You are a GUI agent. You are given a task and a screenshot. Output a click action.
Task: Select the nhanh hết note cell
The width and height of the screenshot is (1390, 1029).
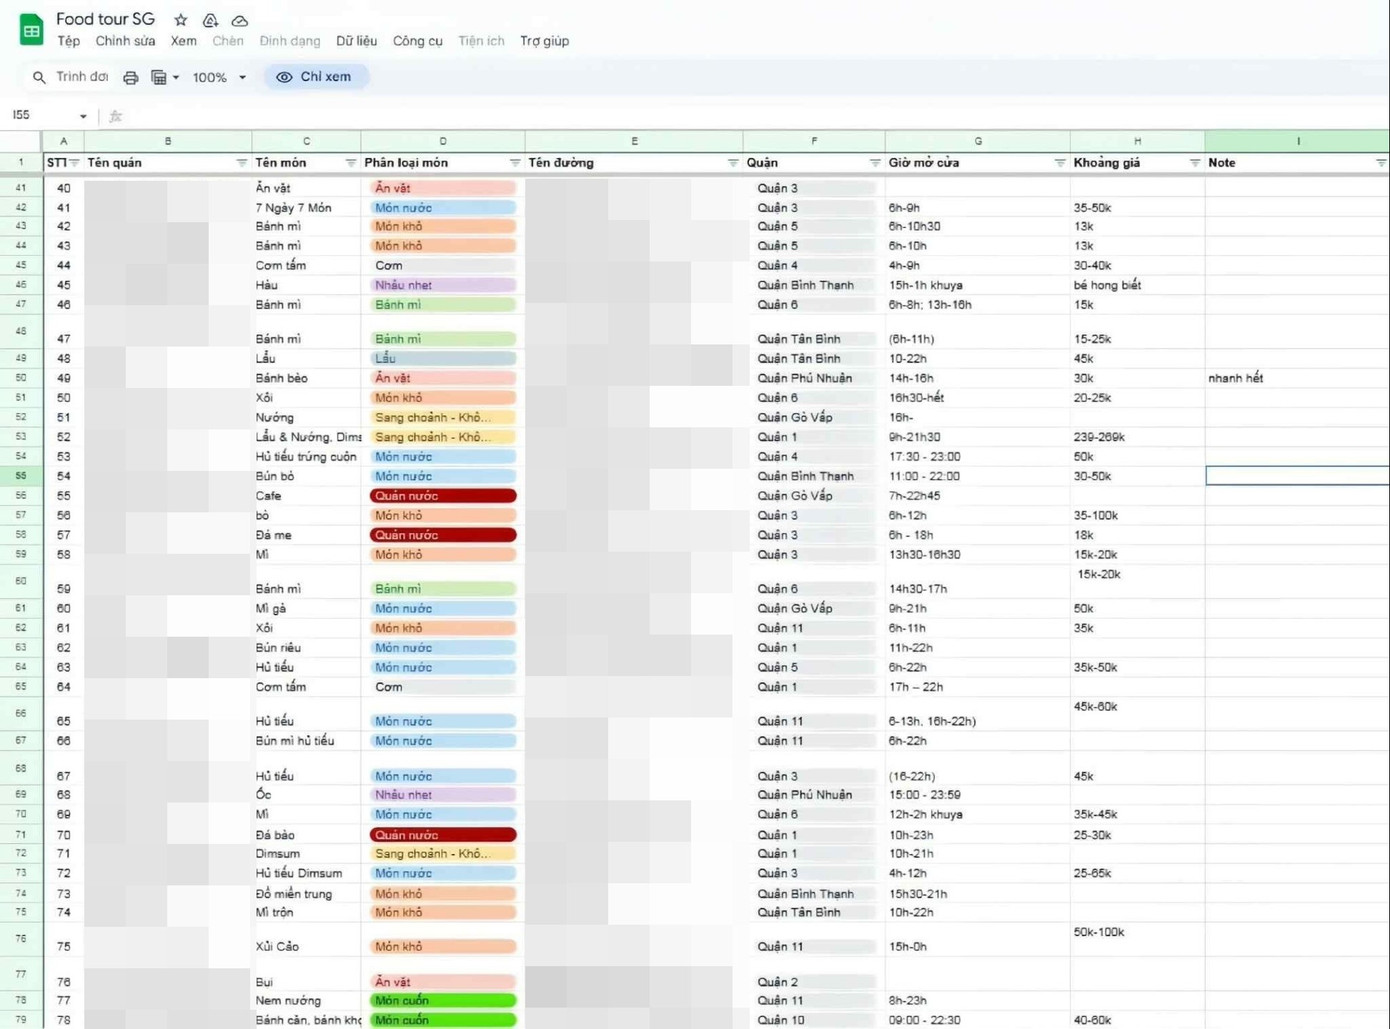pos(1296,378)
